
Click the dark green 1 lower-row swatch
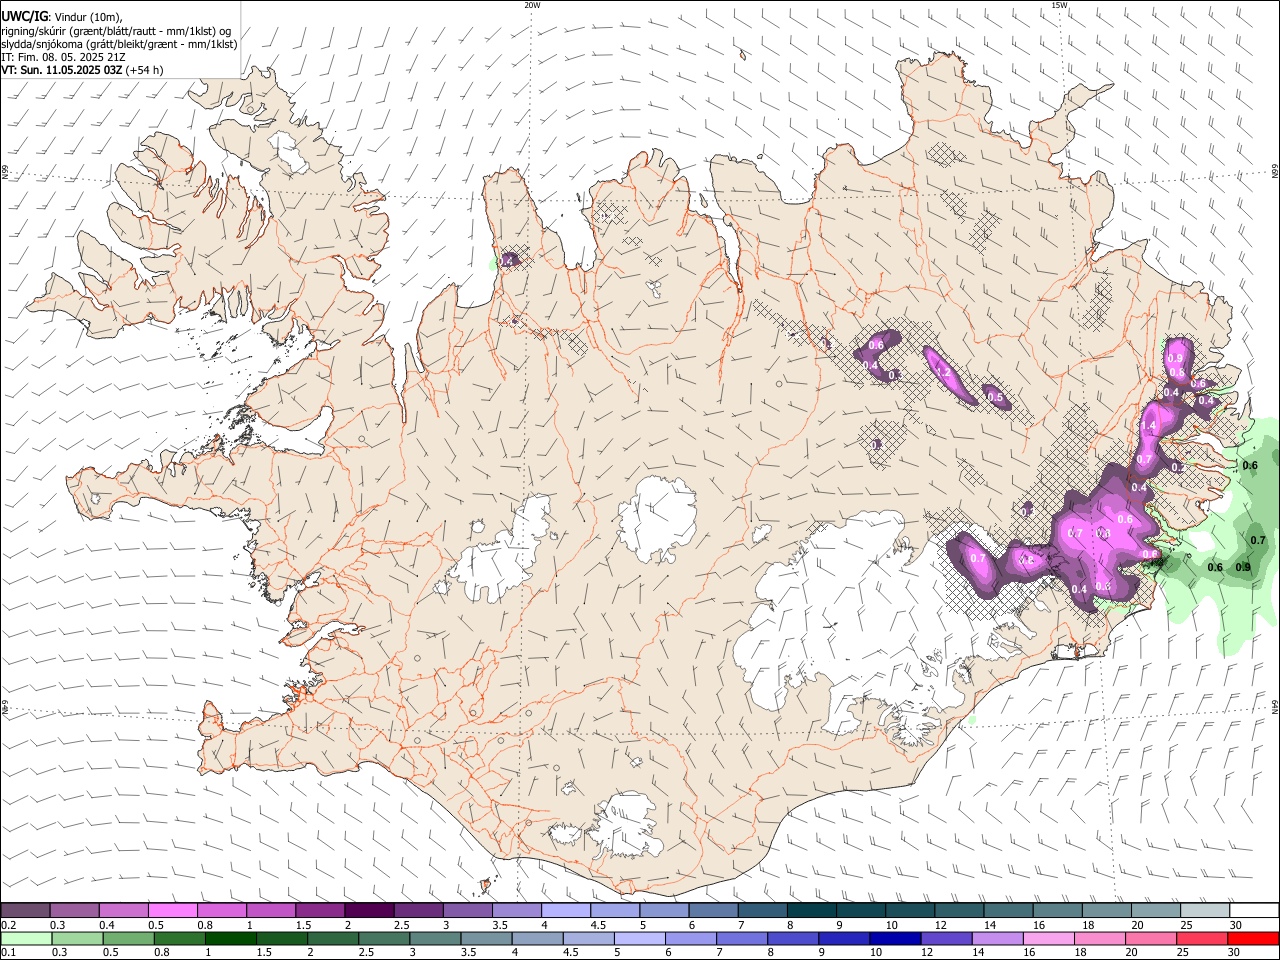click(230, 939)
